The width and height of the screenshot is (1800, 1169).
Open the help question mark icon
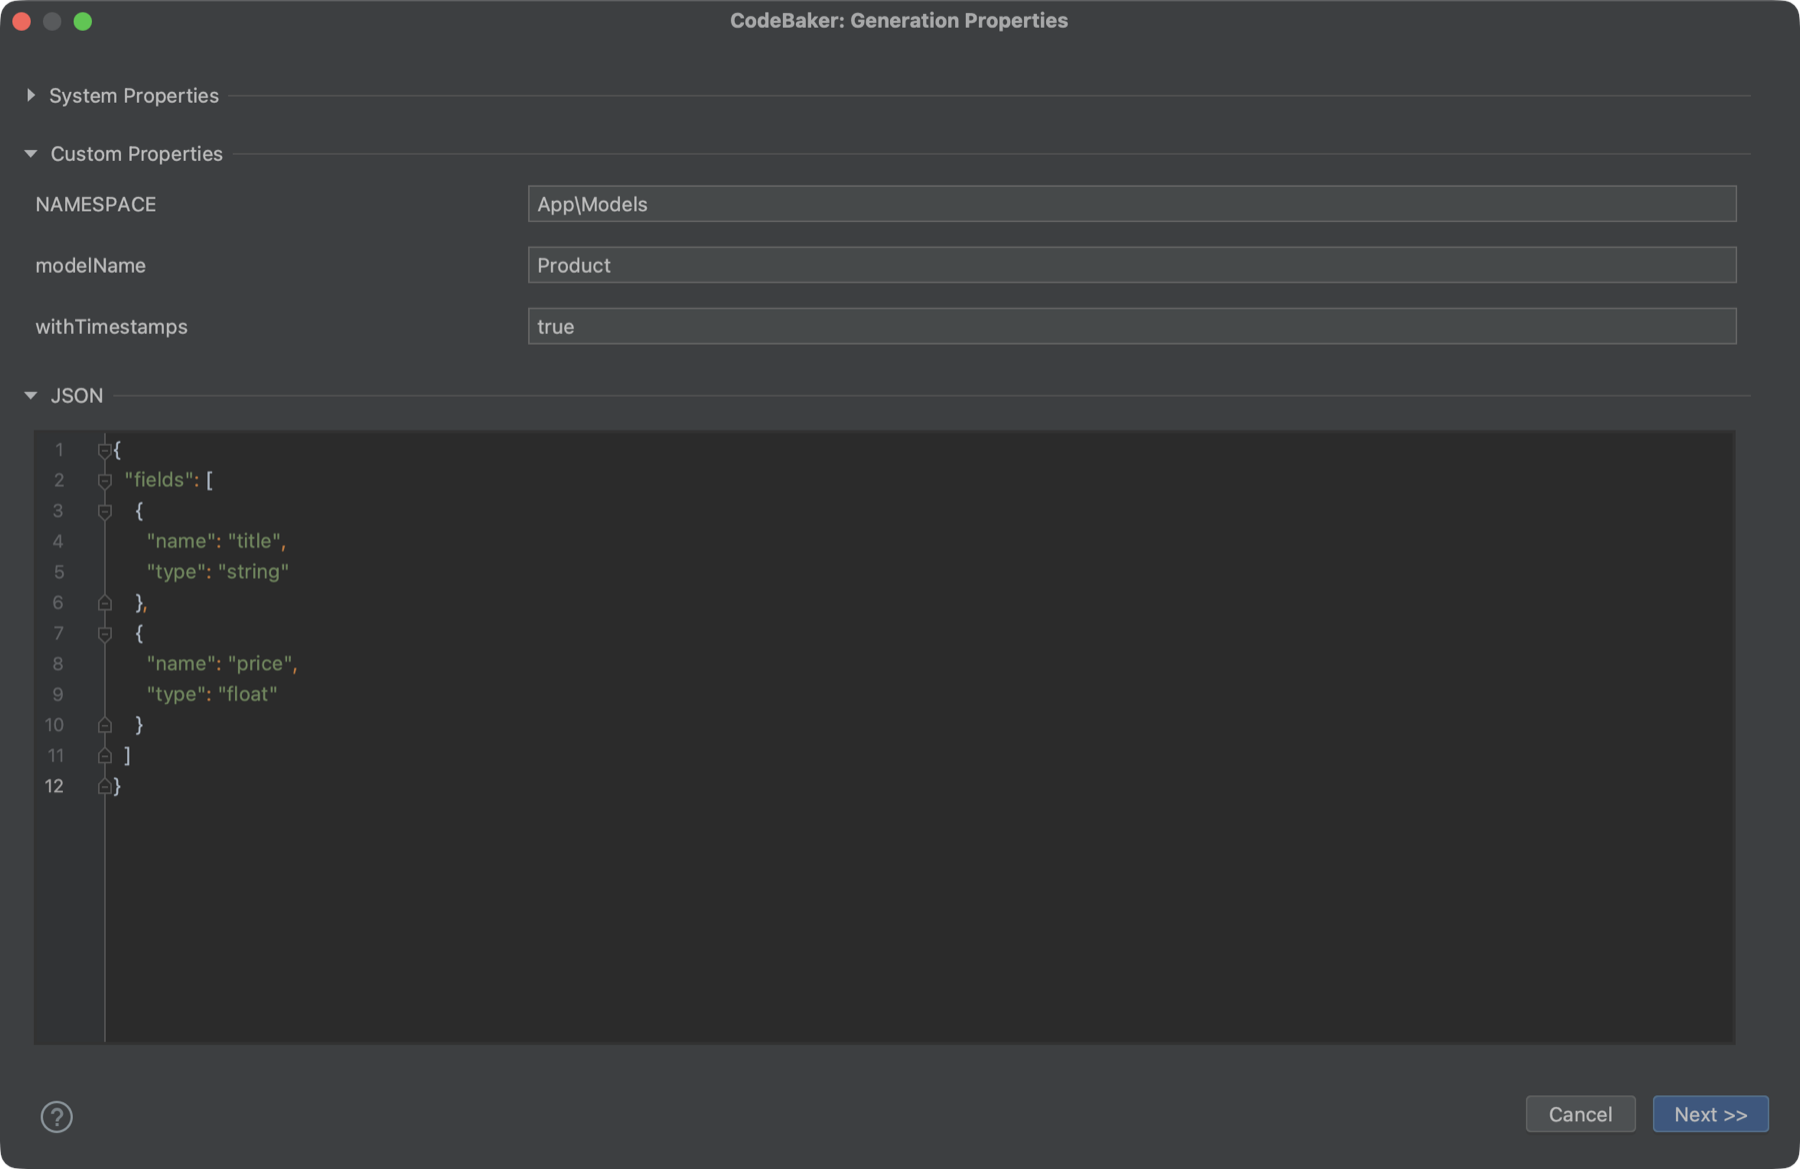[56, 1116]
